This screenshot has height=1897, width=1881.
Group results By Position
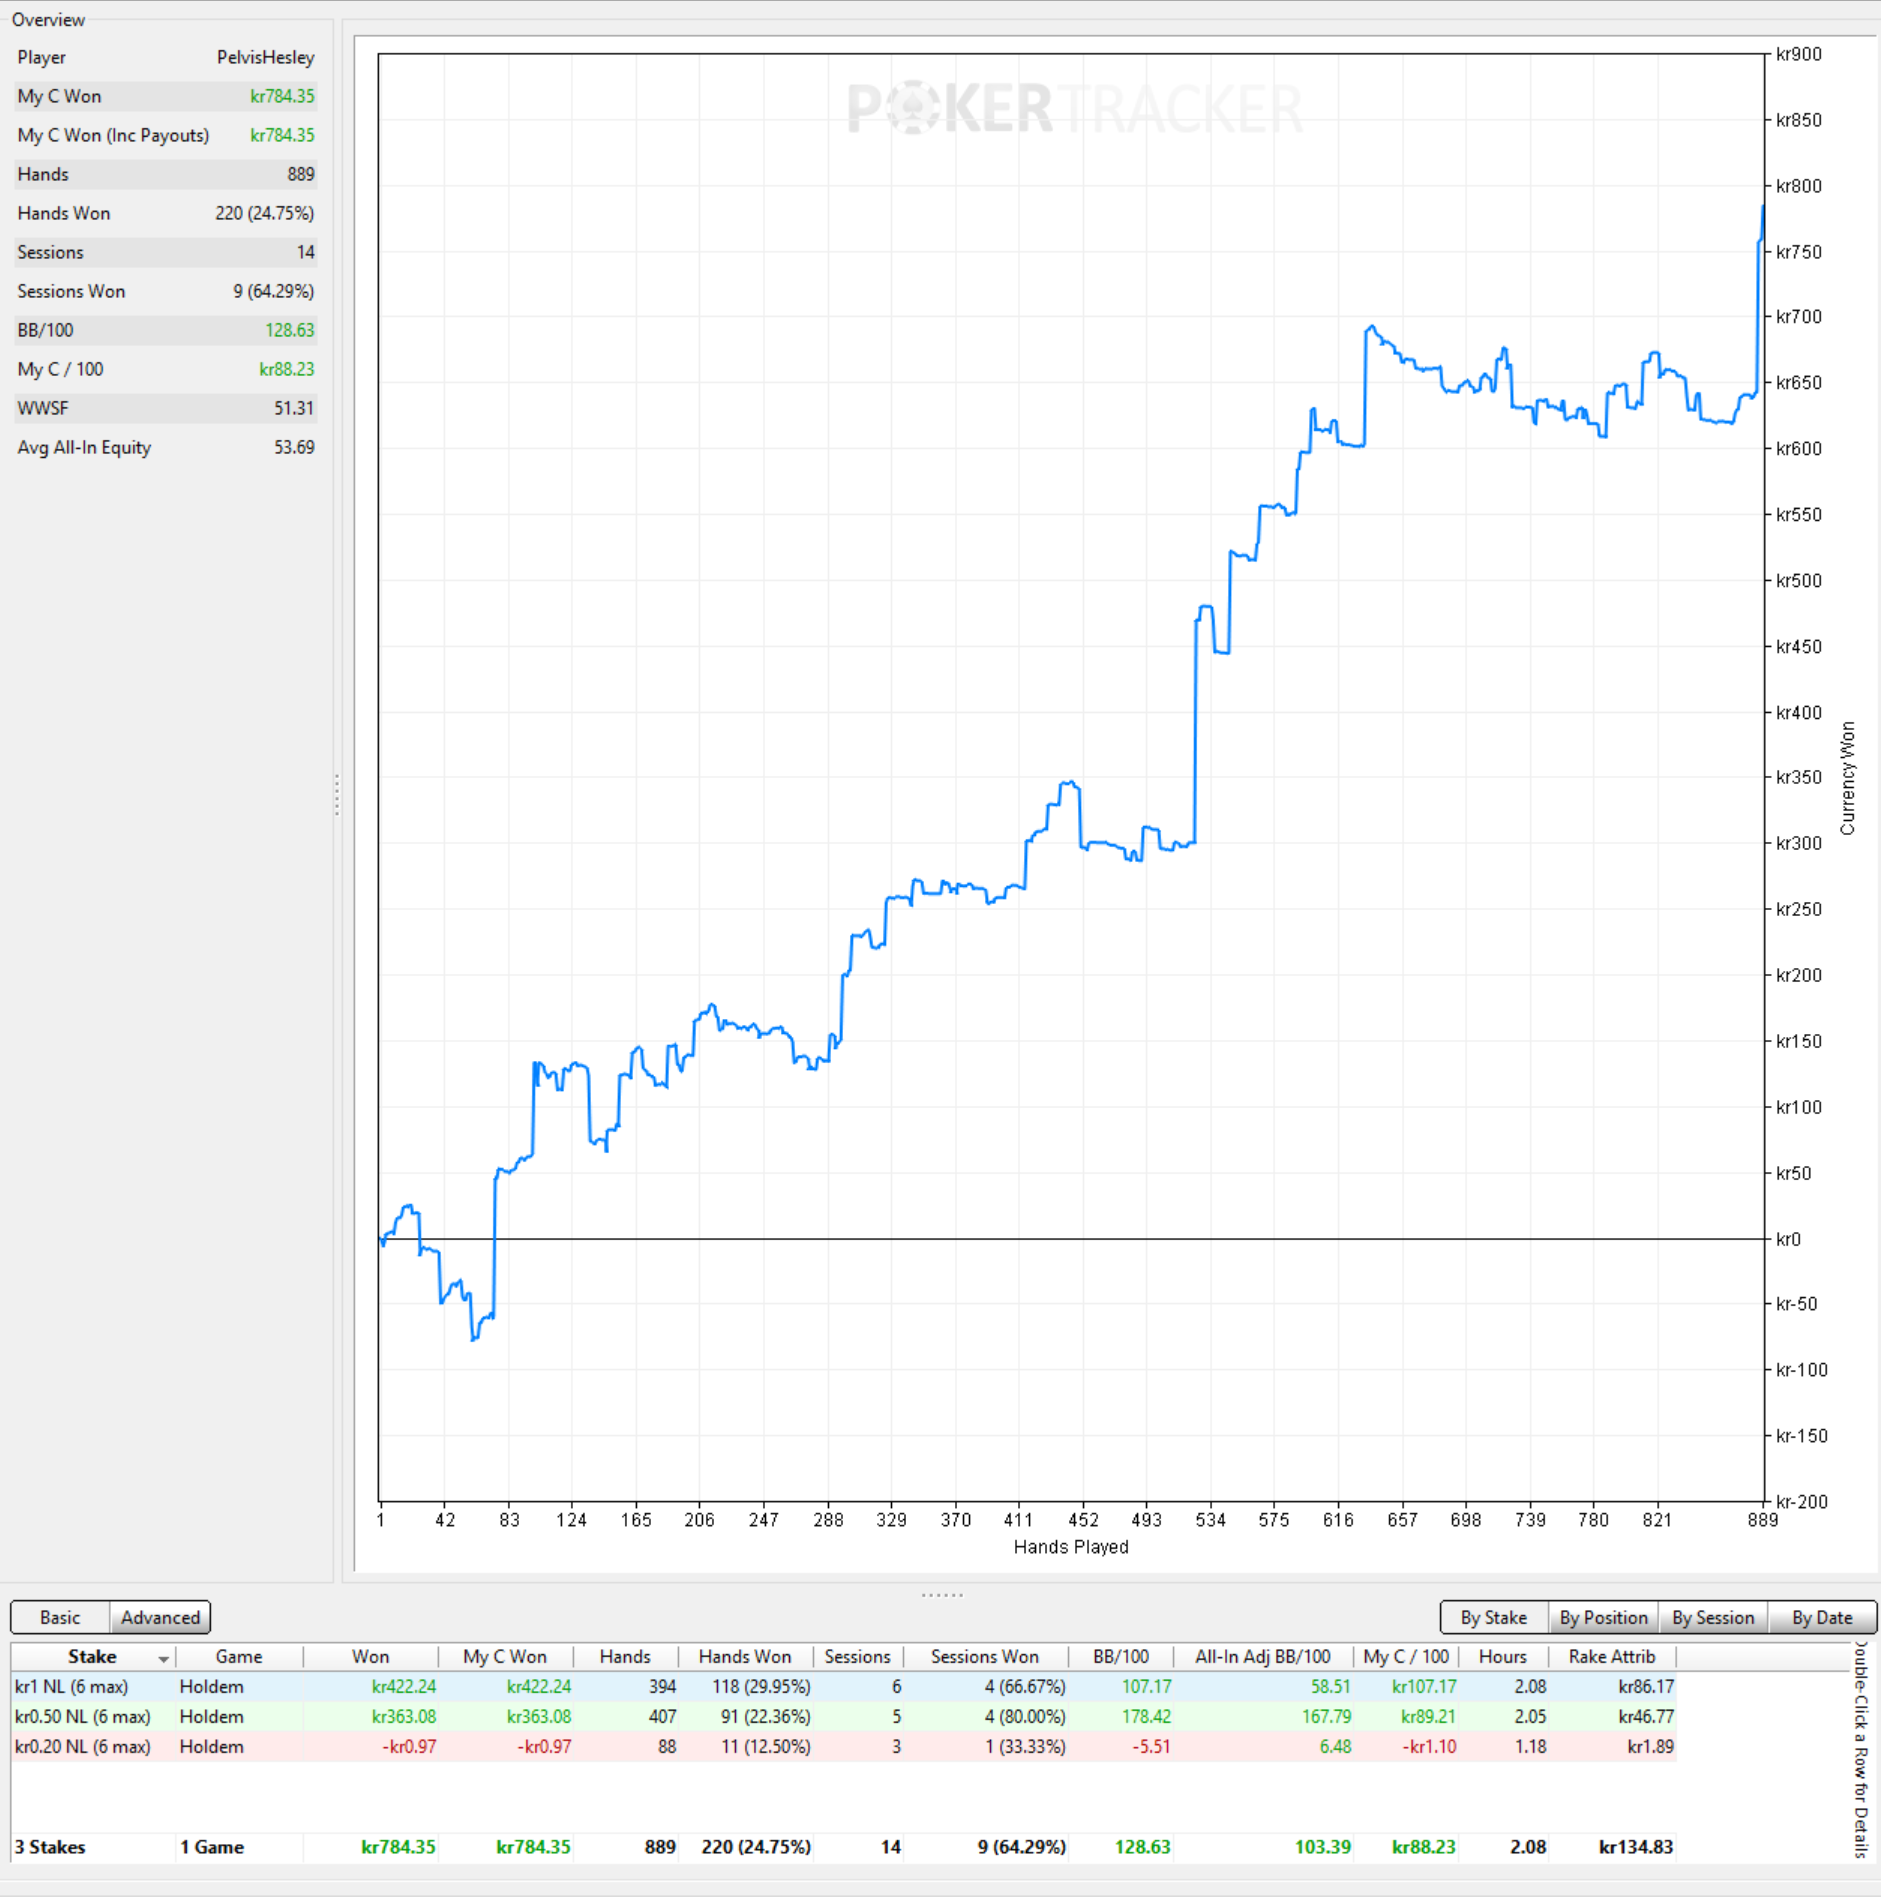pos(1603,1617)
